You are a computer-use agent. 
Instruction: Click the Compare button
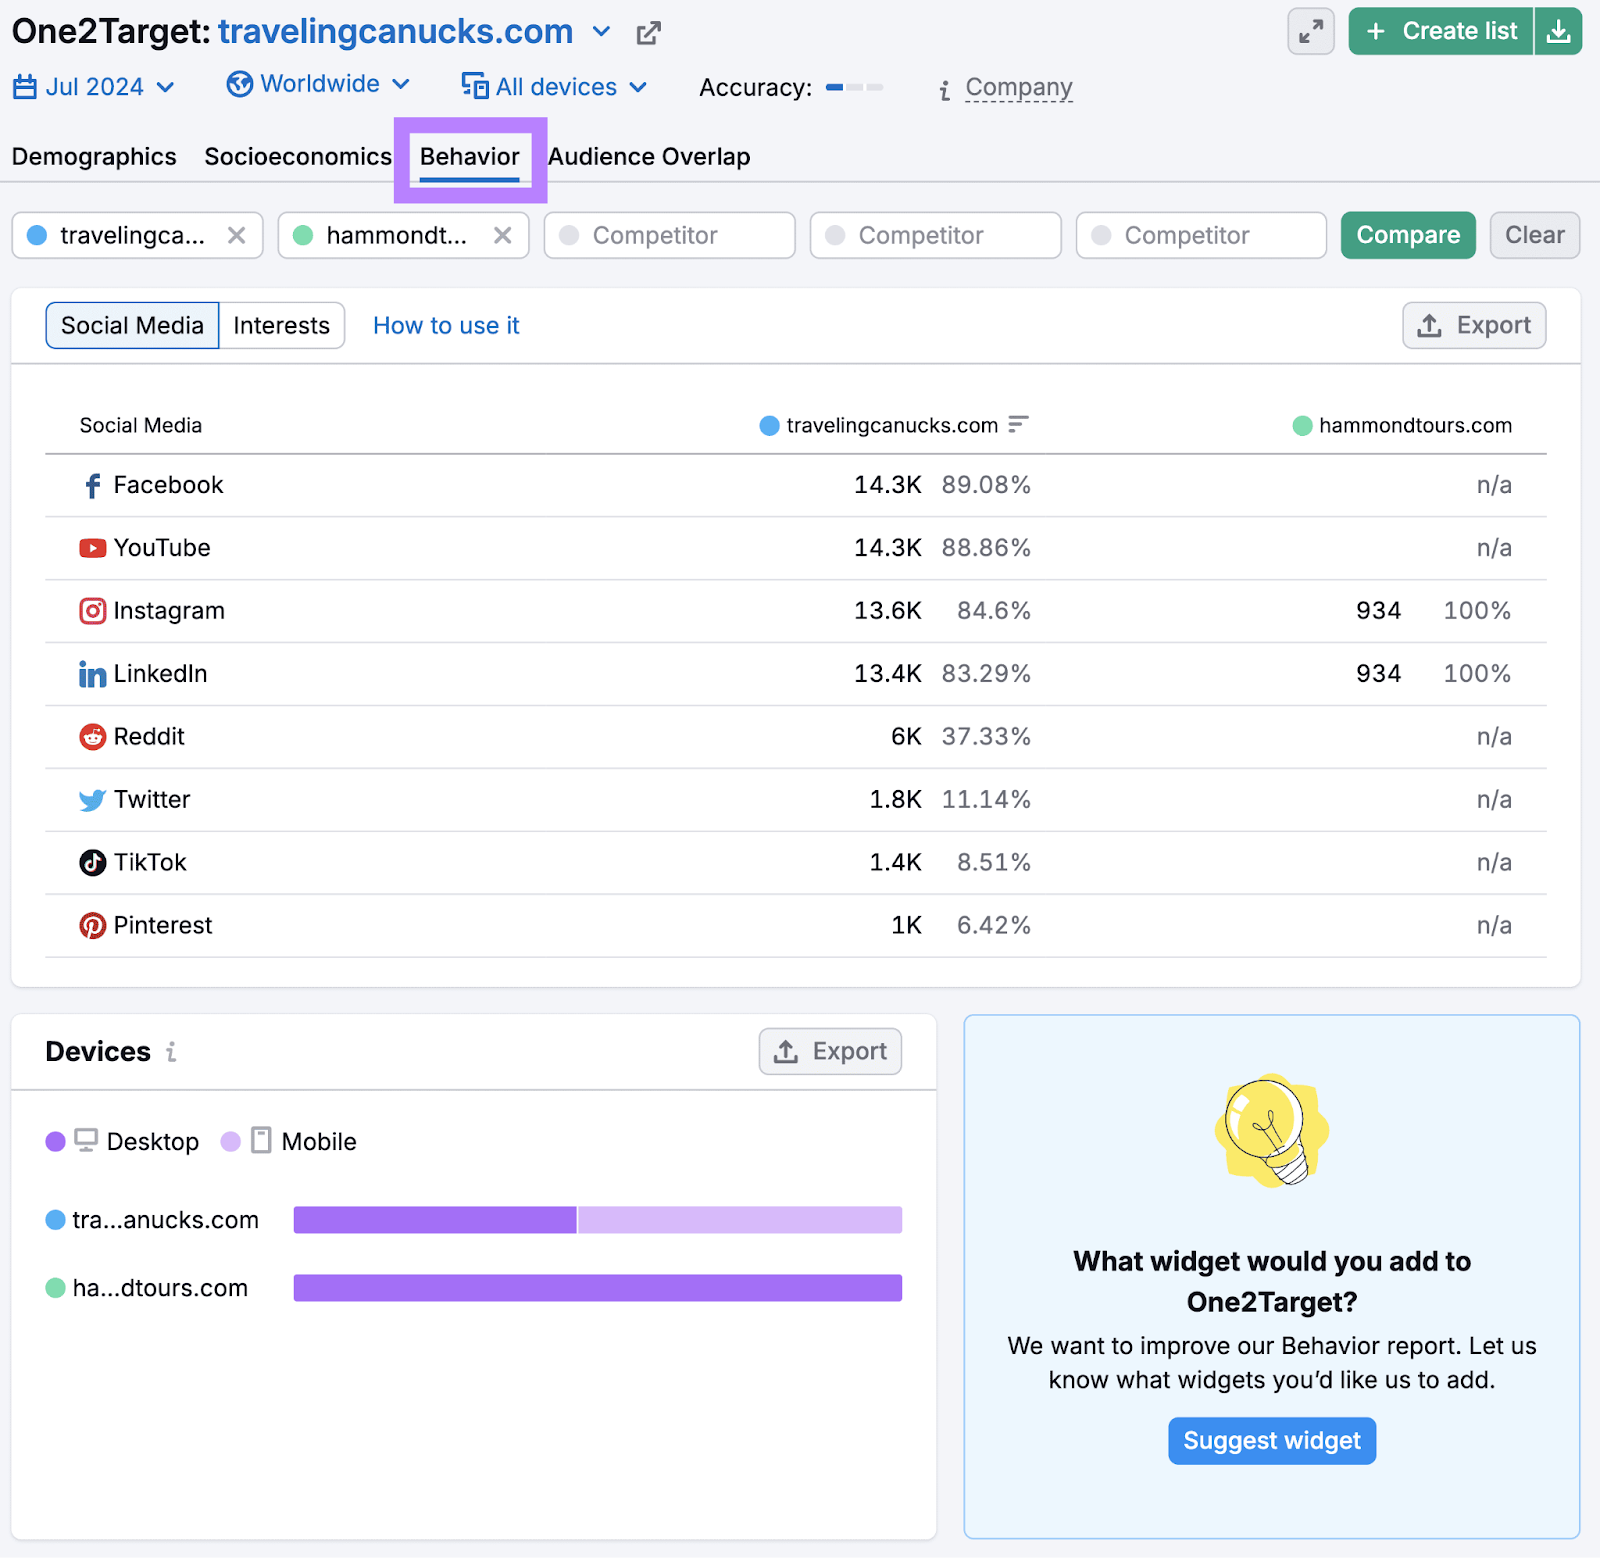pos(1408,235)
